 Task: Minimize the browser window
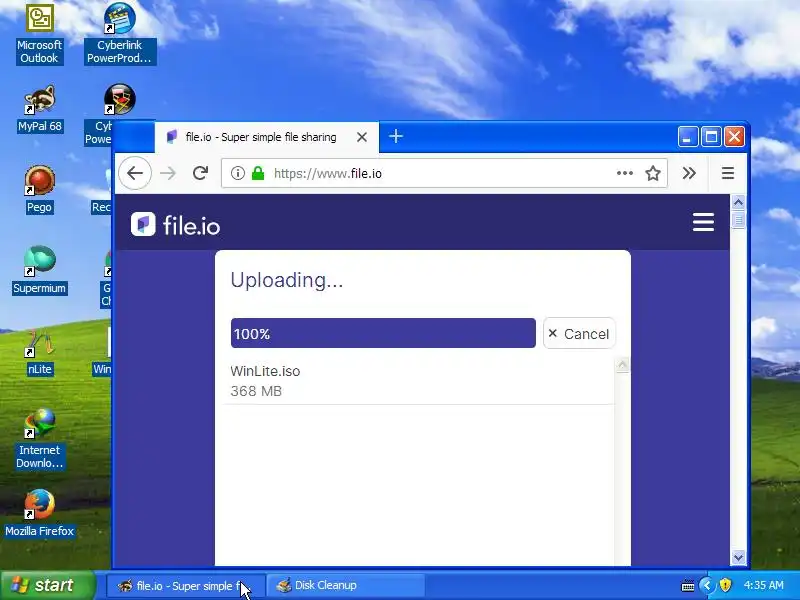point(687,137)
